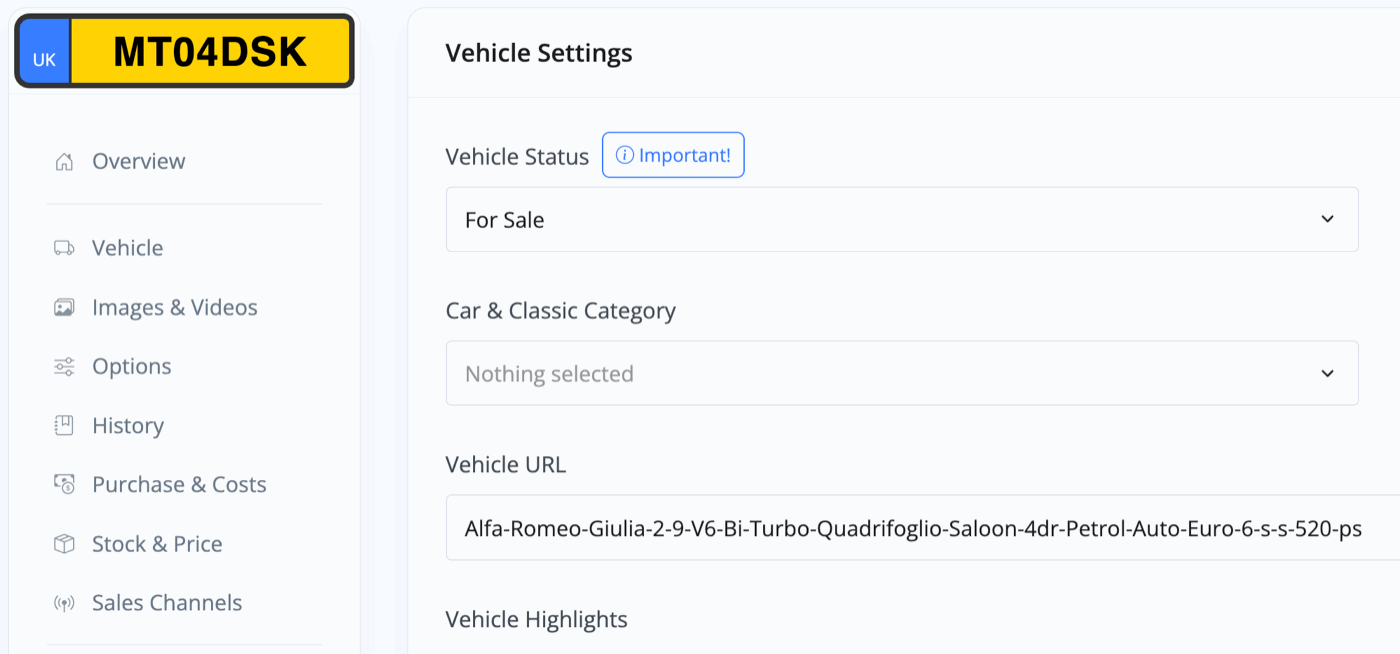The height and width of the screenshot is (654, 1400).
Task: Click the info icon in Important! badge
Action: 624,155
